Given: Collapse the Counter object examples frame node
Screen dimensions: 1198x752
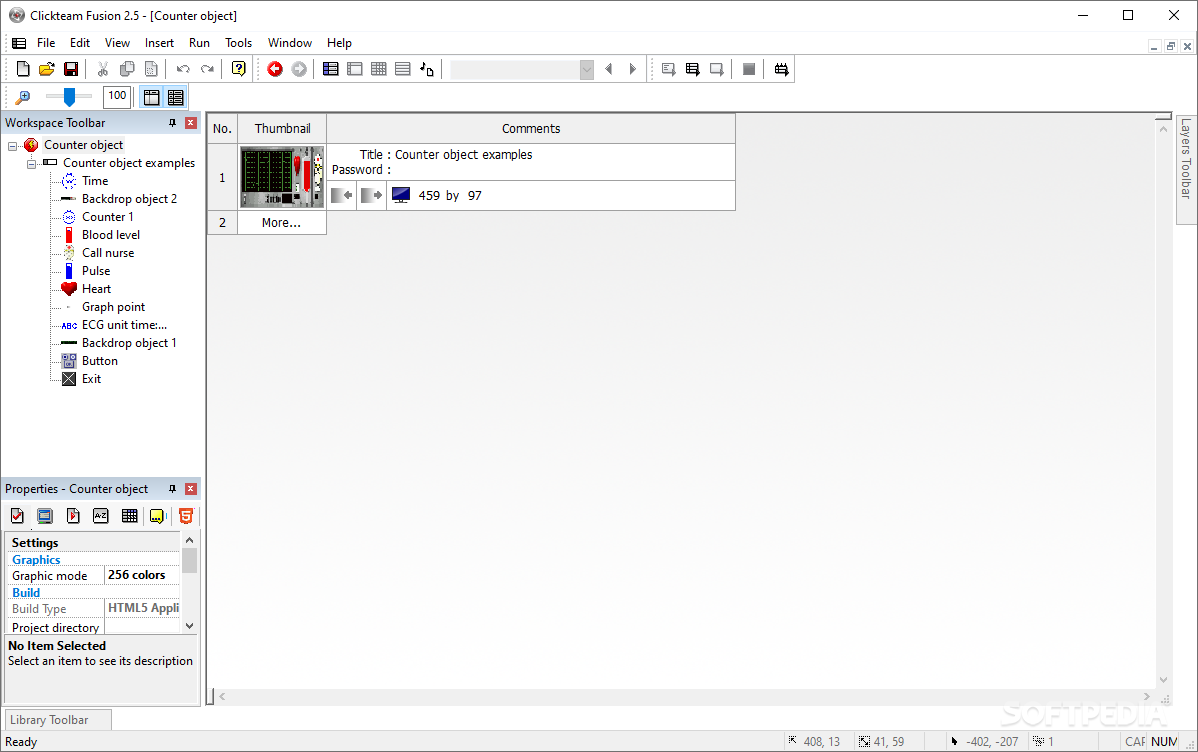Looking at the screenshot, I should (31, 164).
